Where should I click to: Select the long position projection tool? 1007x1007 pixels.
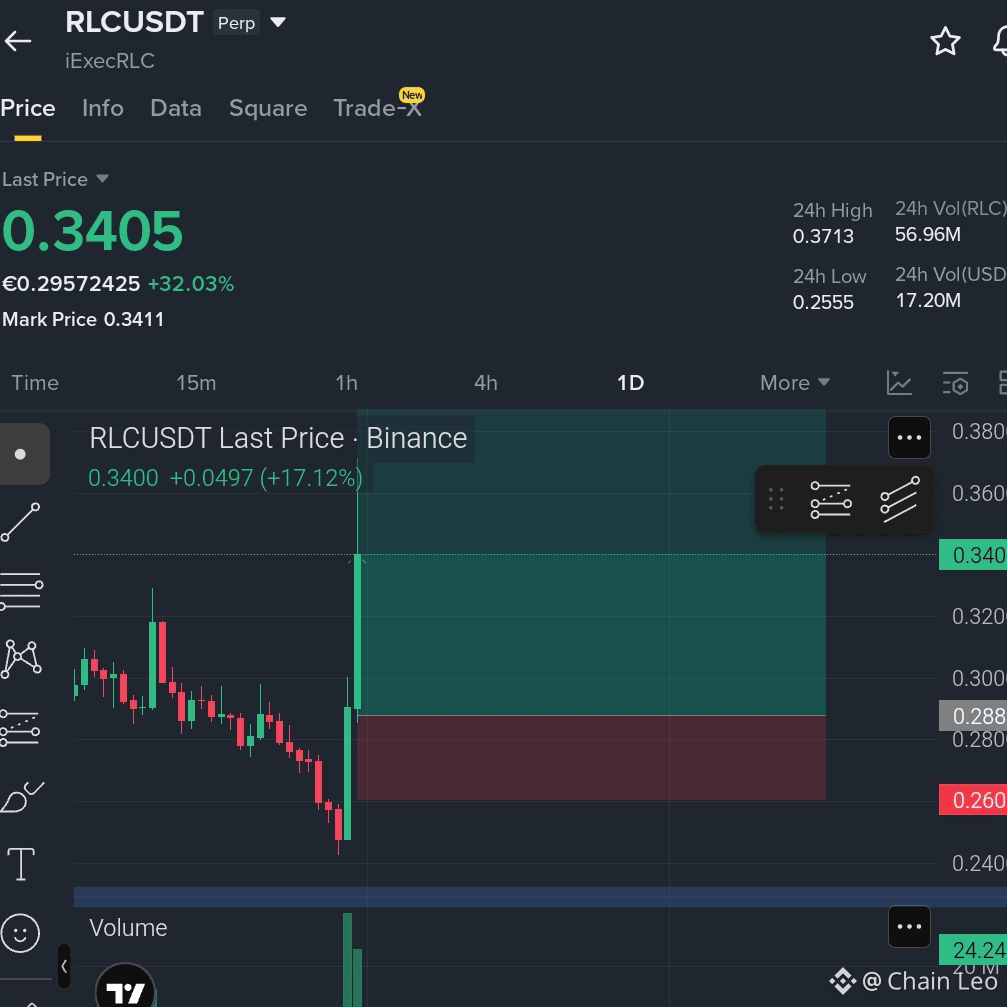click(x=20, y=728)
